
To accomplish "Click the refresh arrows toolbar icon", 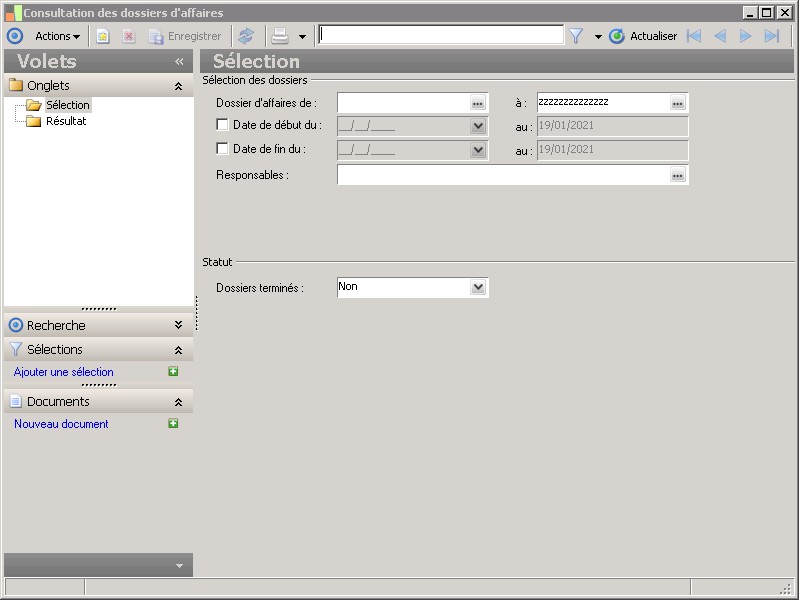I will pos(246,36).
